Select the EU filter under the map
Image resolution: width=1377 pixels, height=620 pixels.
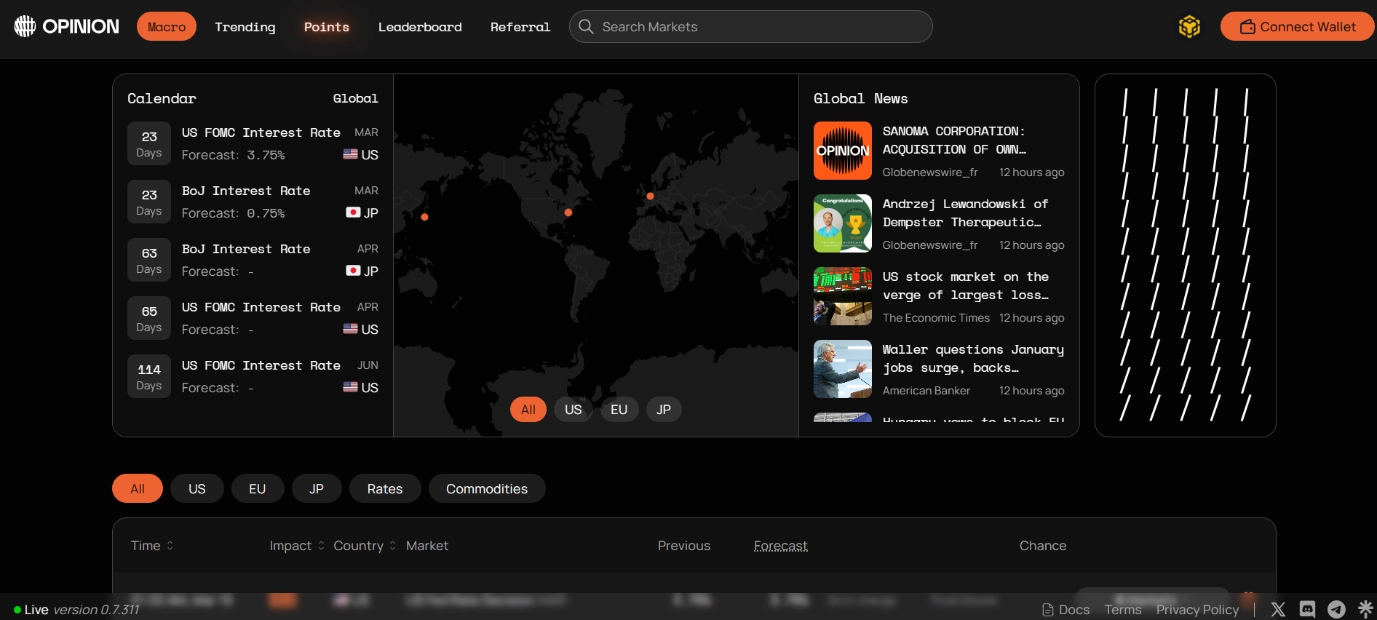tap(619, 409)
